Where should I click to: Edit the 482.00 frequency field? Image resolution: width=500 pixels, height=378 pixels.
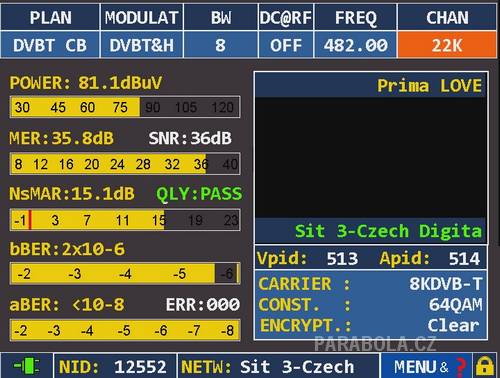pos(355,45)
